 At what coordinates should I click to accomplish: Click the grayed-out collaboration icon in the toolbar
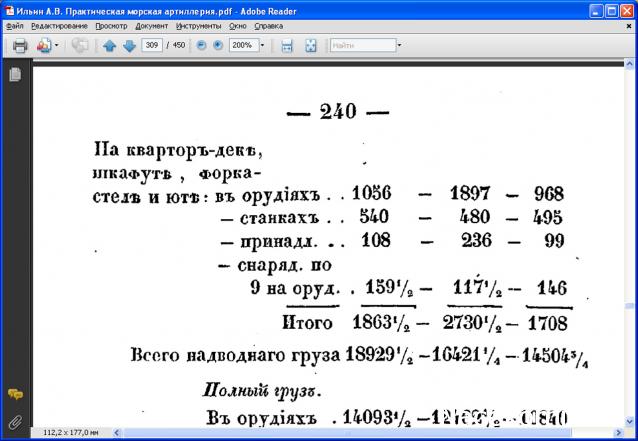click(x=80, y=46)
